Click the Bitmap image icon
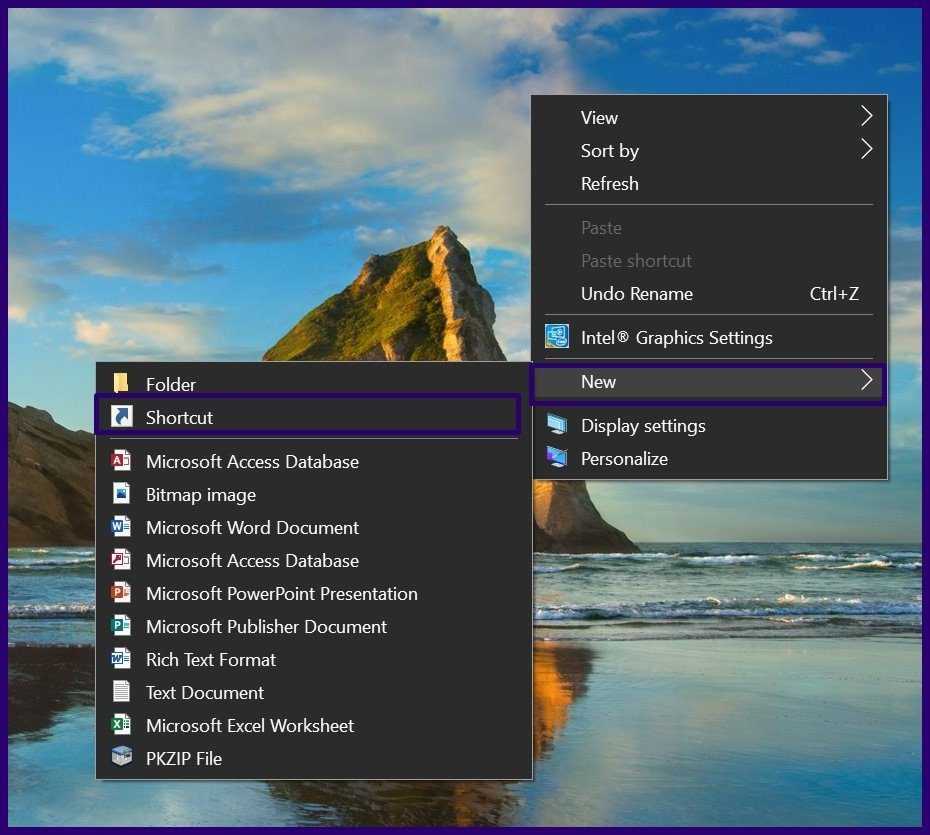The image size is (930, 835). (x=121, y=494)
